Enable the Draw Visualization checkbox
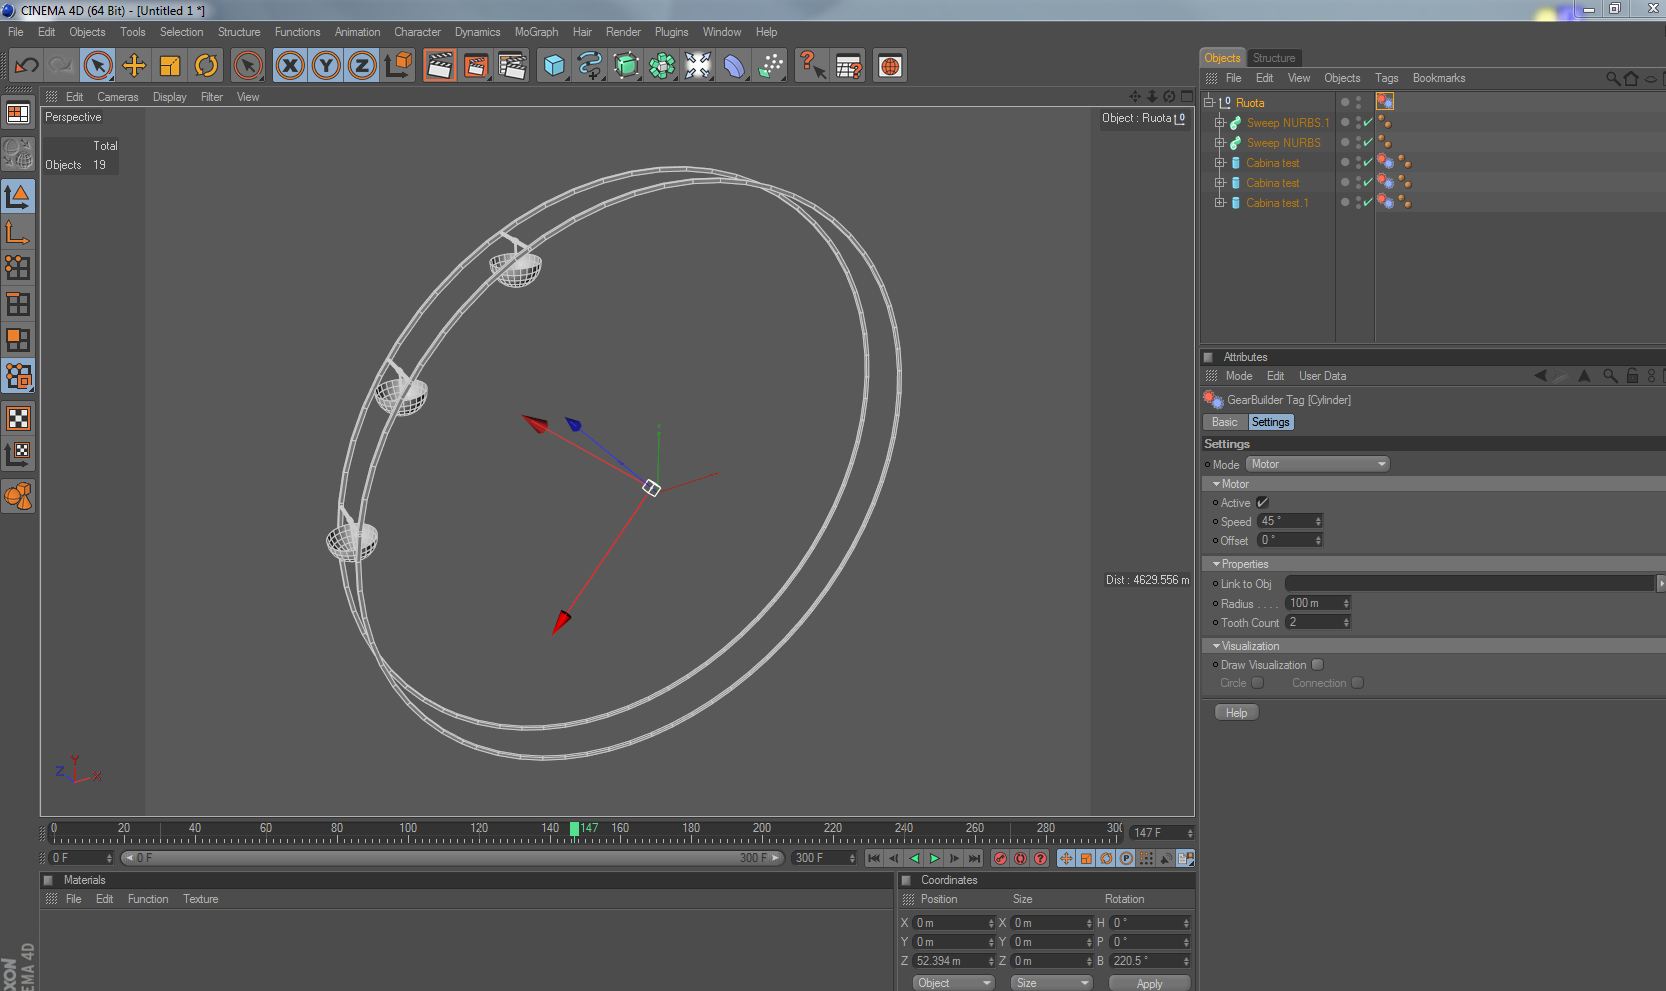This screenshot has height=991, width=1666. pyautogui.click(x=1318, y=665)
